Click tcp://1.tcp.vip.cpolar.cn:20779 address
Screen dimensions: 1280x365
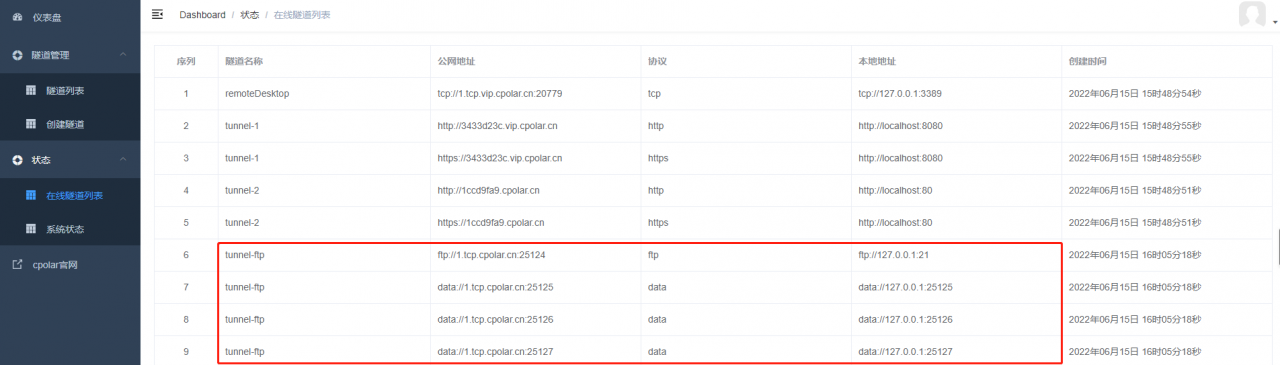(500, 93)
